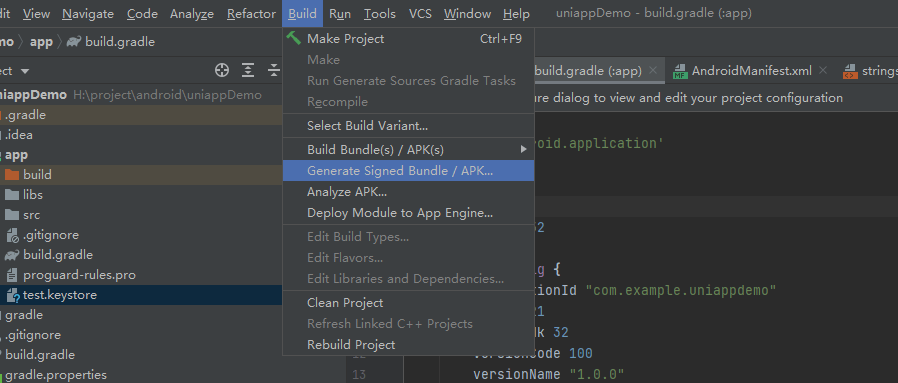Screen dimensions: 898x383
Task: Click the AndroidManifest.xml tab file icon
Action: coord(680,72)
